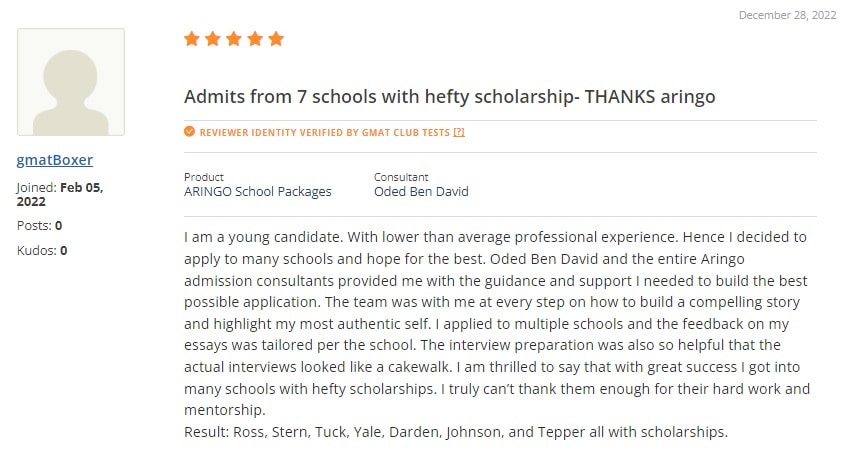Click the second orange rating star
This screenshot has height=450, width=845.
coord(213,39)
